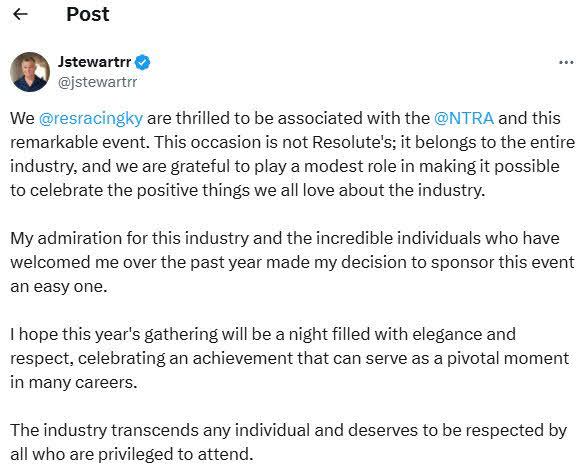
Task: Click the Post header title
Action: pyautogui.click(x=88, y=14)
